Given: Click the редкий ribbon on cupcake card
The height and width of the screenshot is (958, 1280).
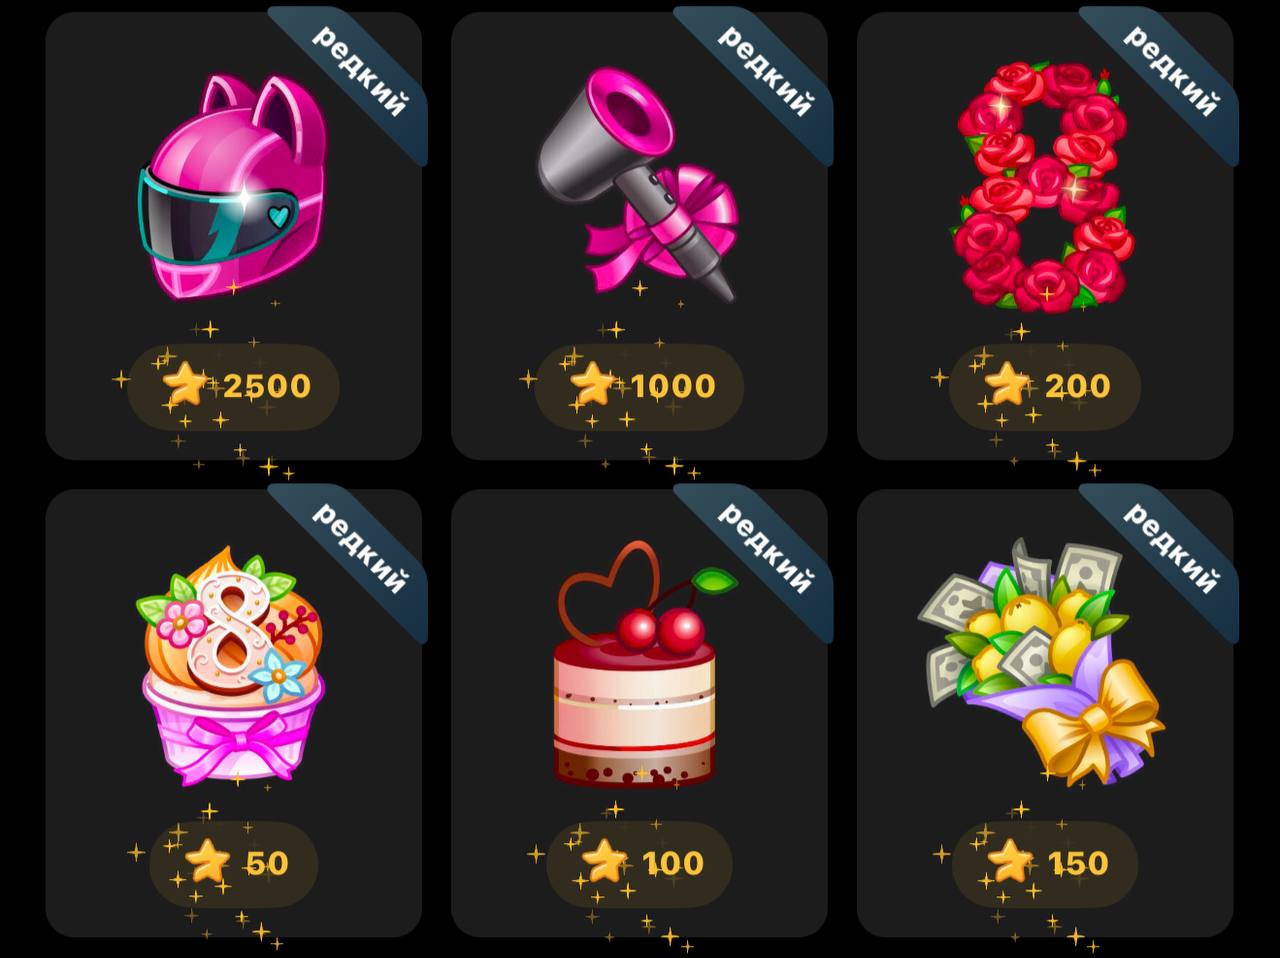Looking at the screenshot, I should [358, 549].
